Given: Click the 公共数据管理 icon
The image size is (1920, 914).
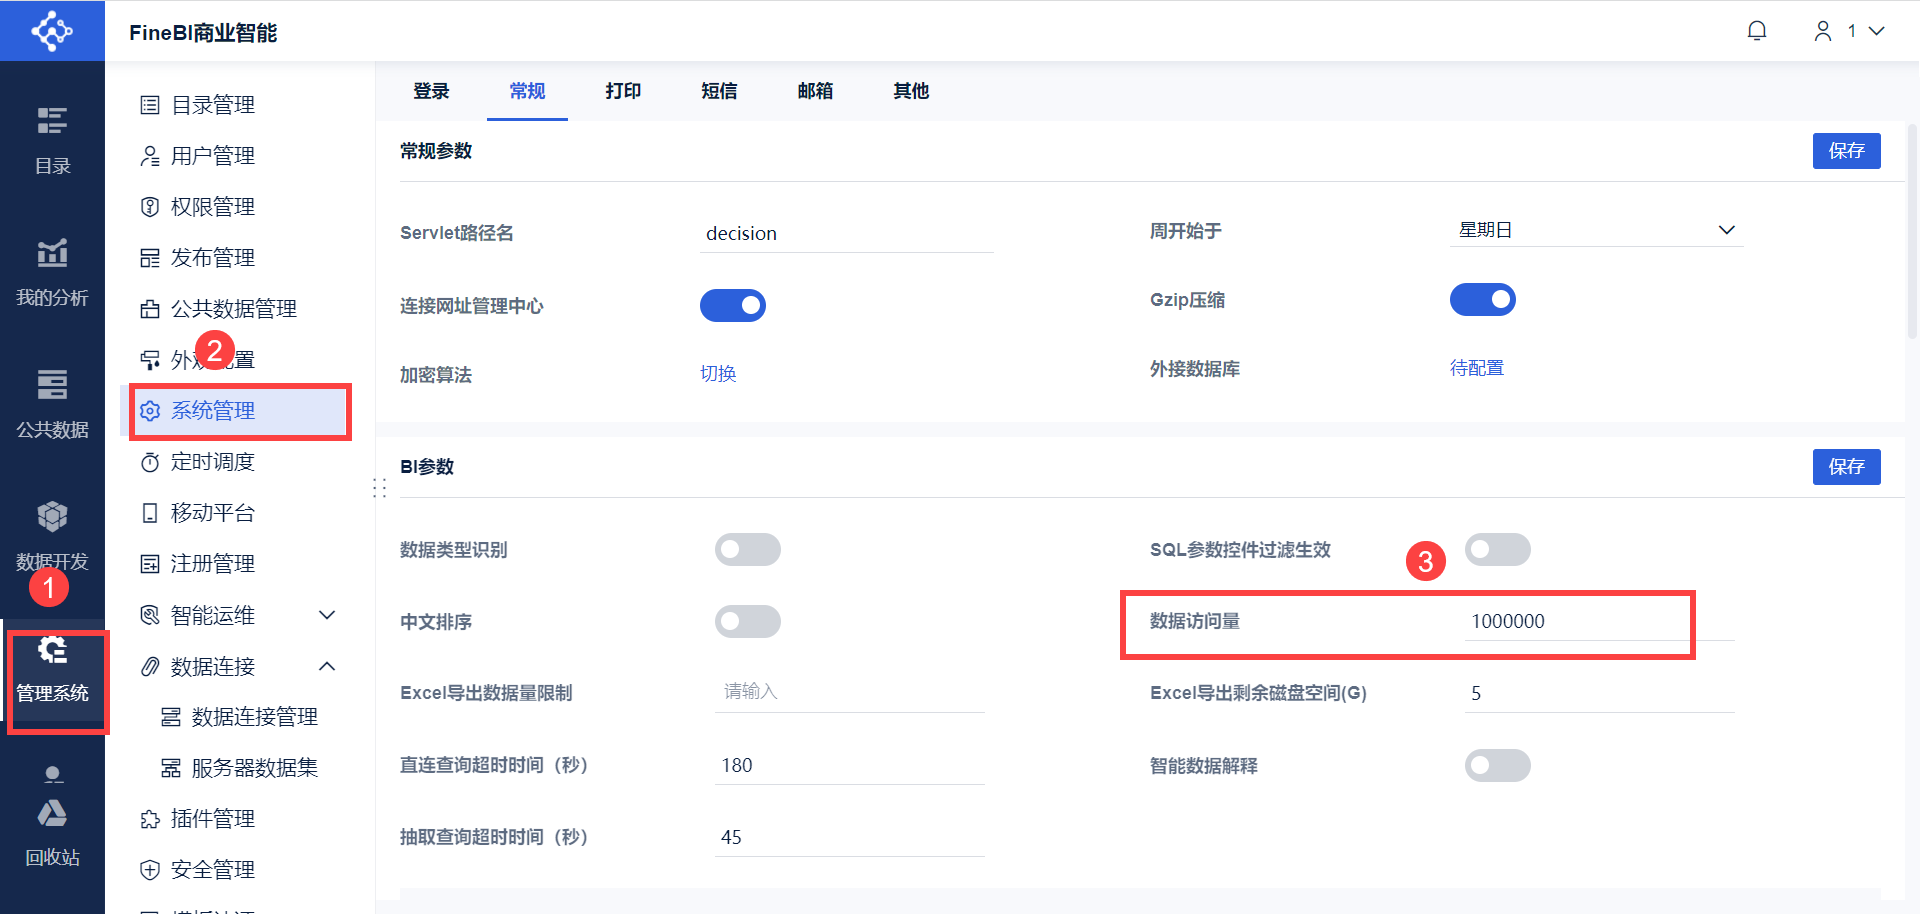Looking at the screenshot, I should [x=150, y=309].
